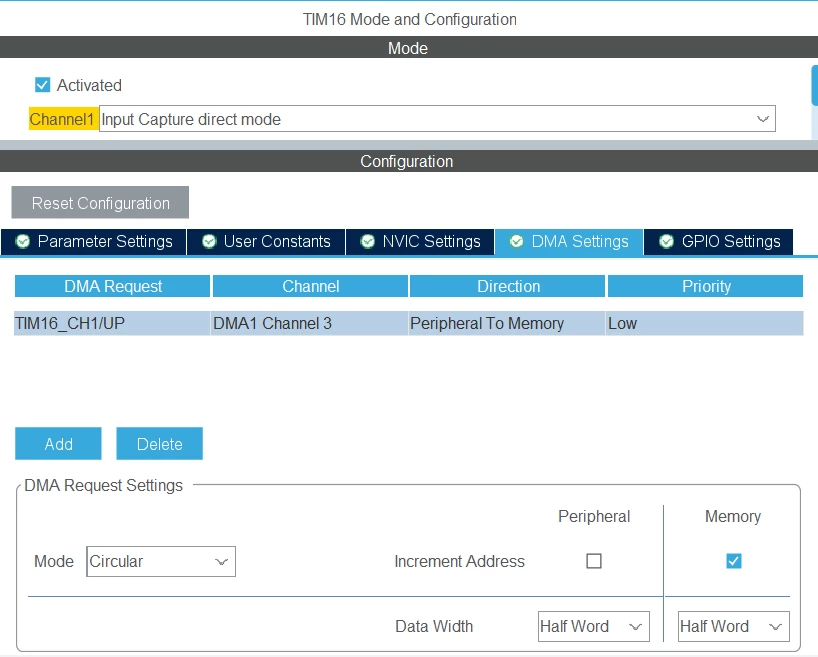818x657 pixels.
Task: Click the green check icon on GPIO Settings
Action: (667, 242)
